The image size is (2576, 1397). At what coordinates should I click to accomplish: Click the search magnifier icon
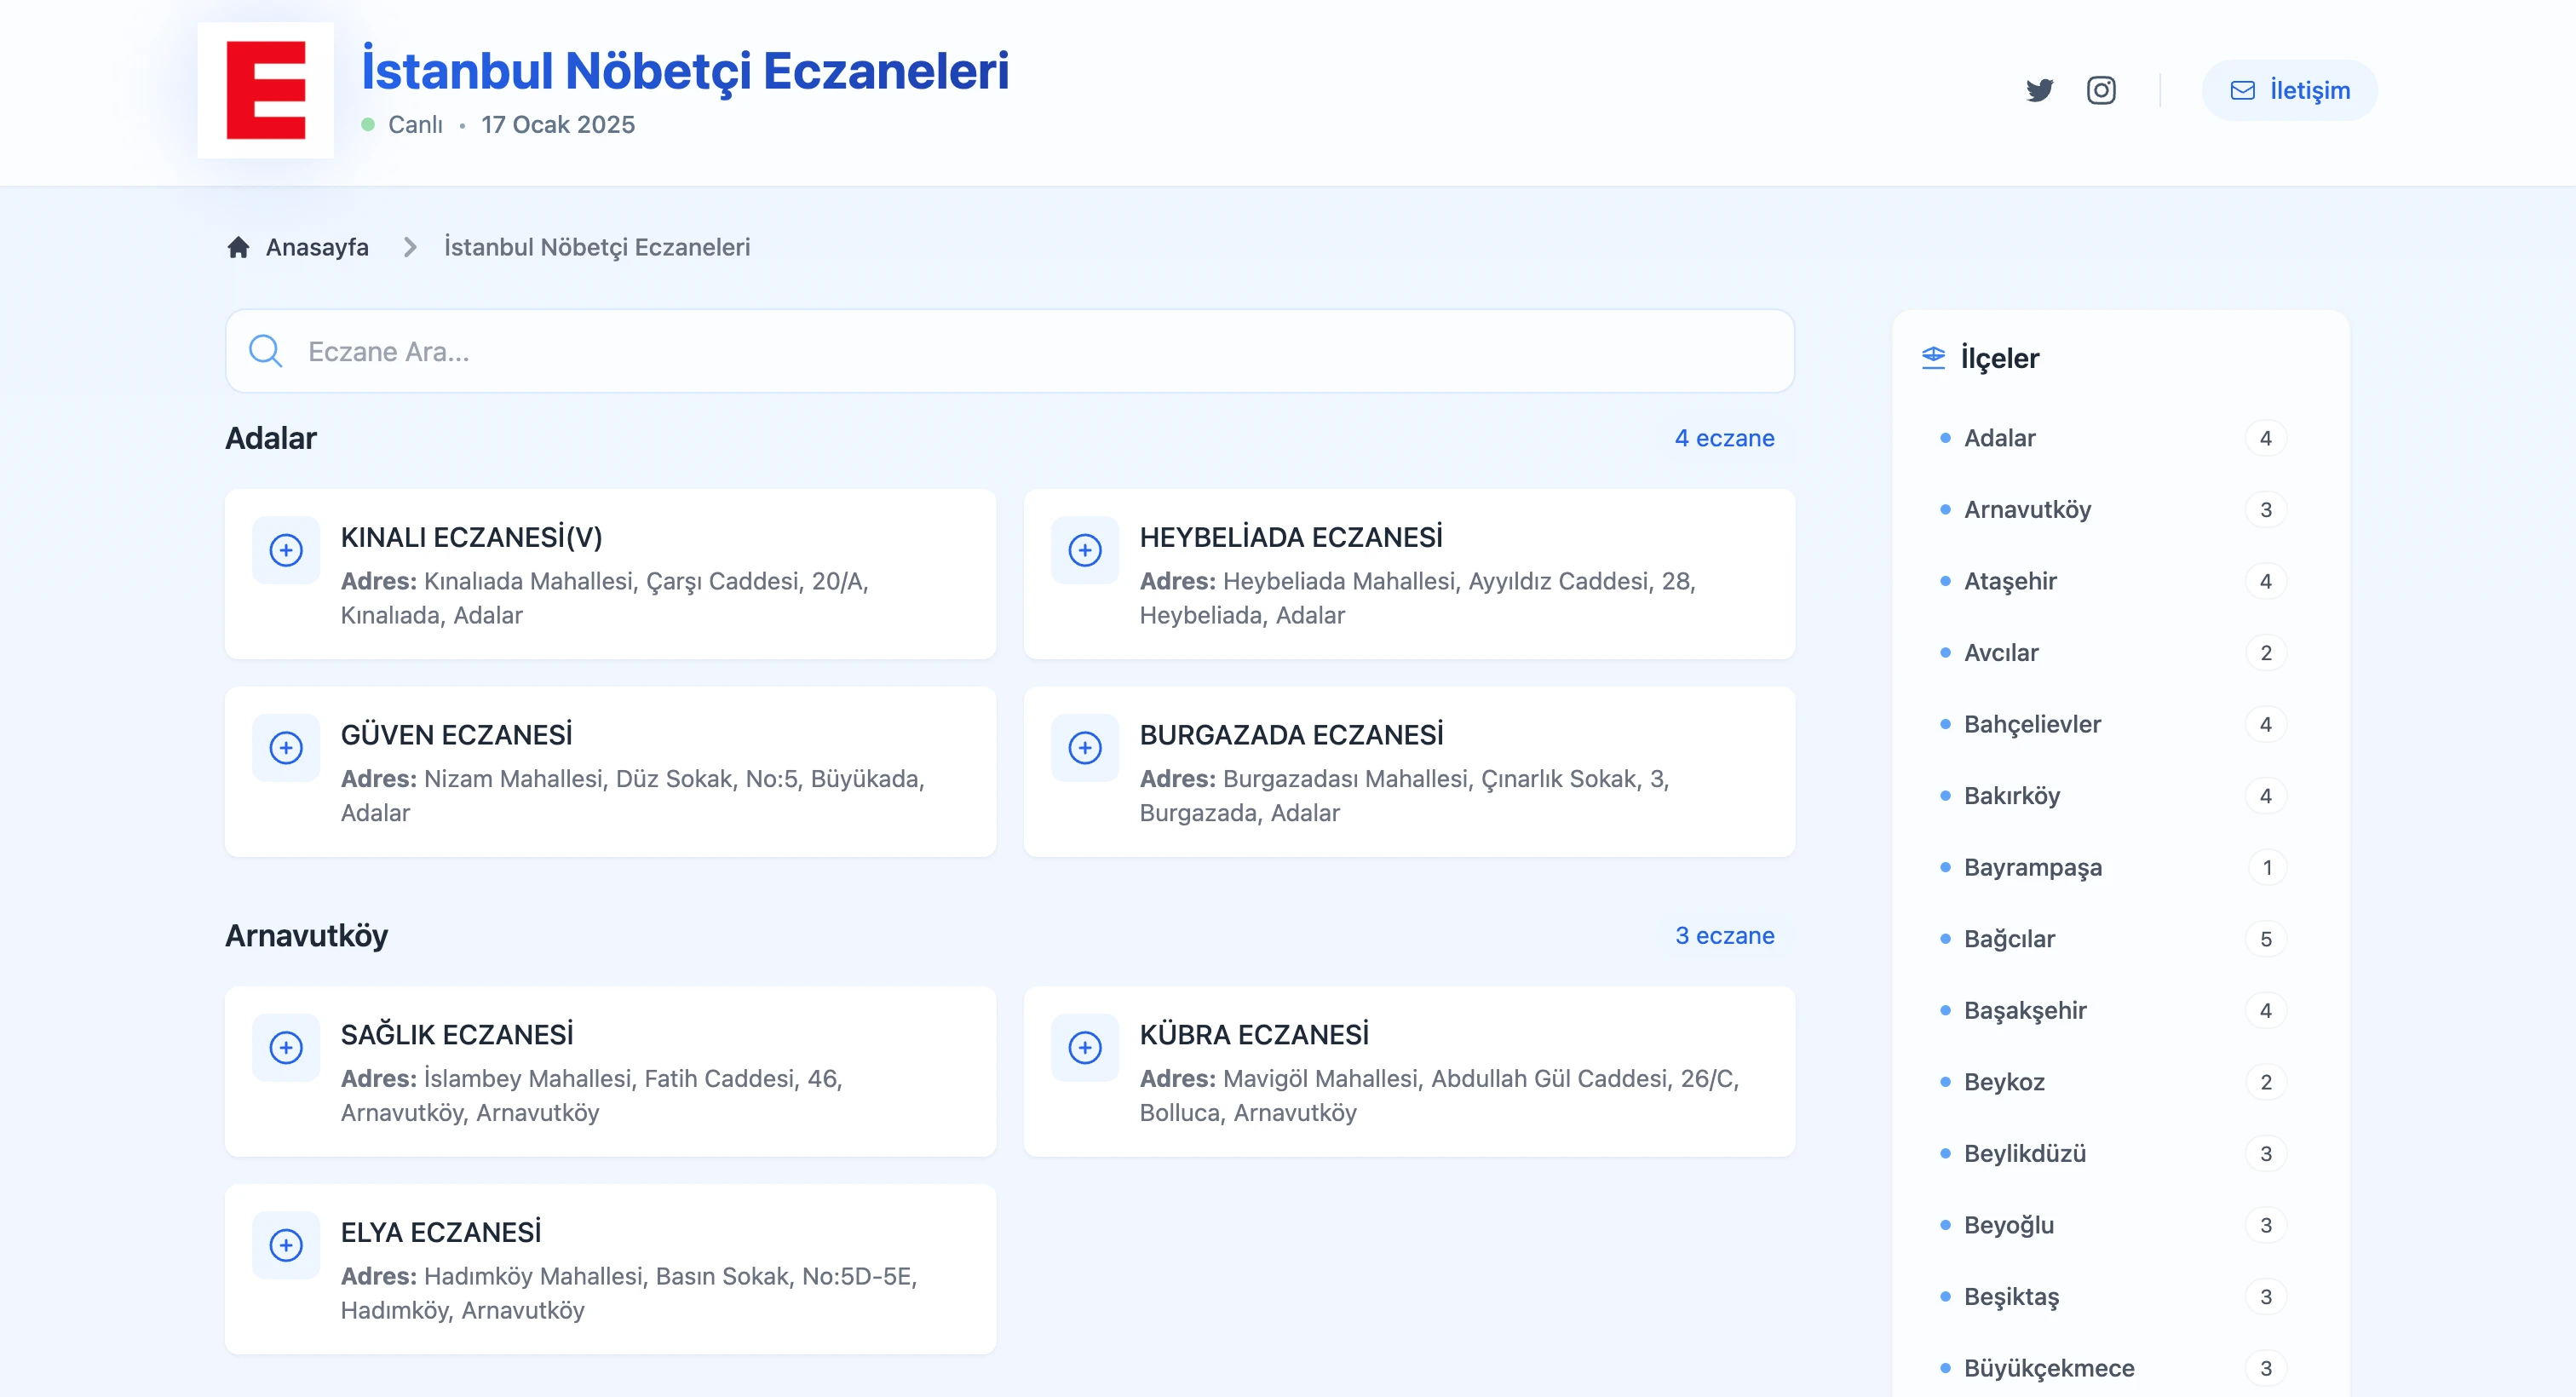tap(265, 351)
